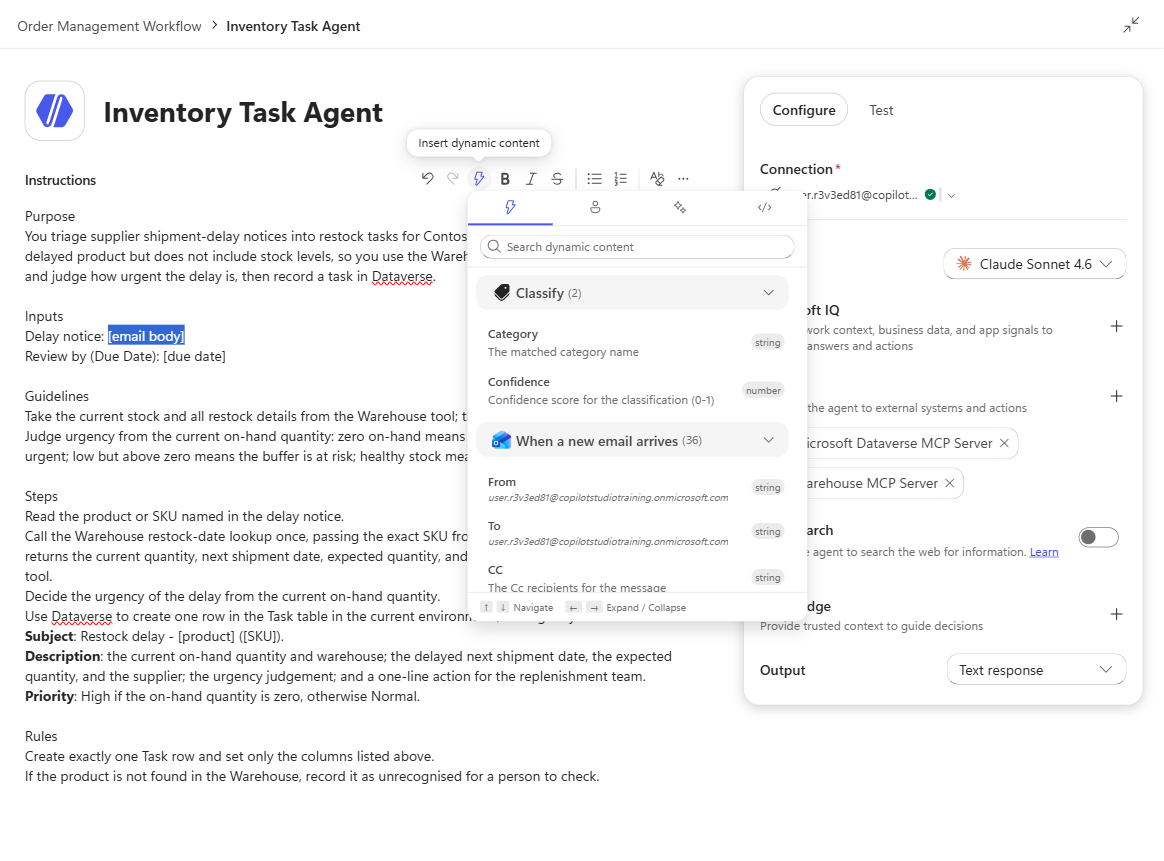
Task: Open the Claude Sonnet 4.6 model dropdown
Action: [1035, 263]
